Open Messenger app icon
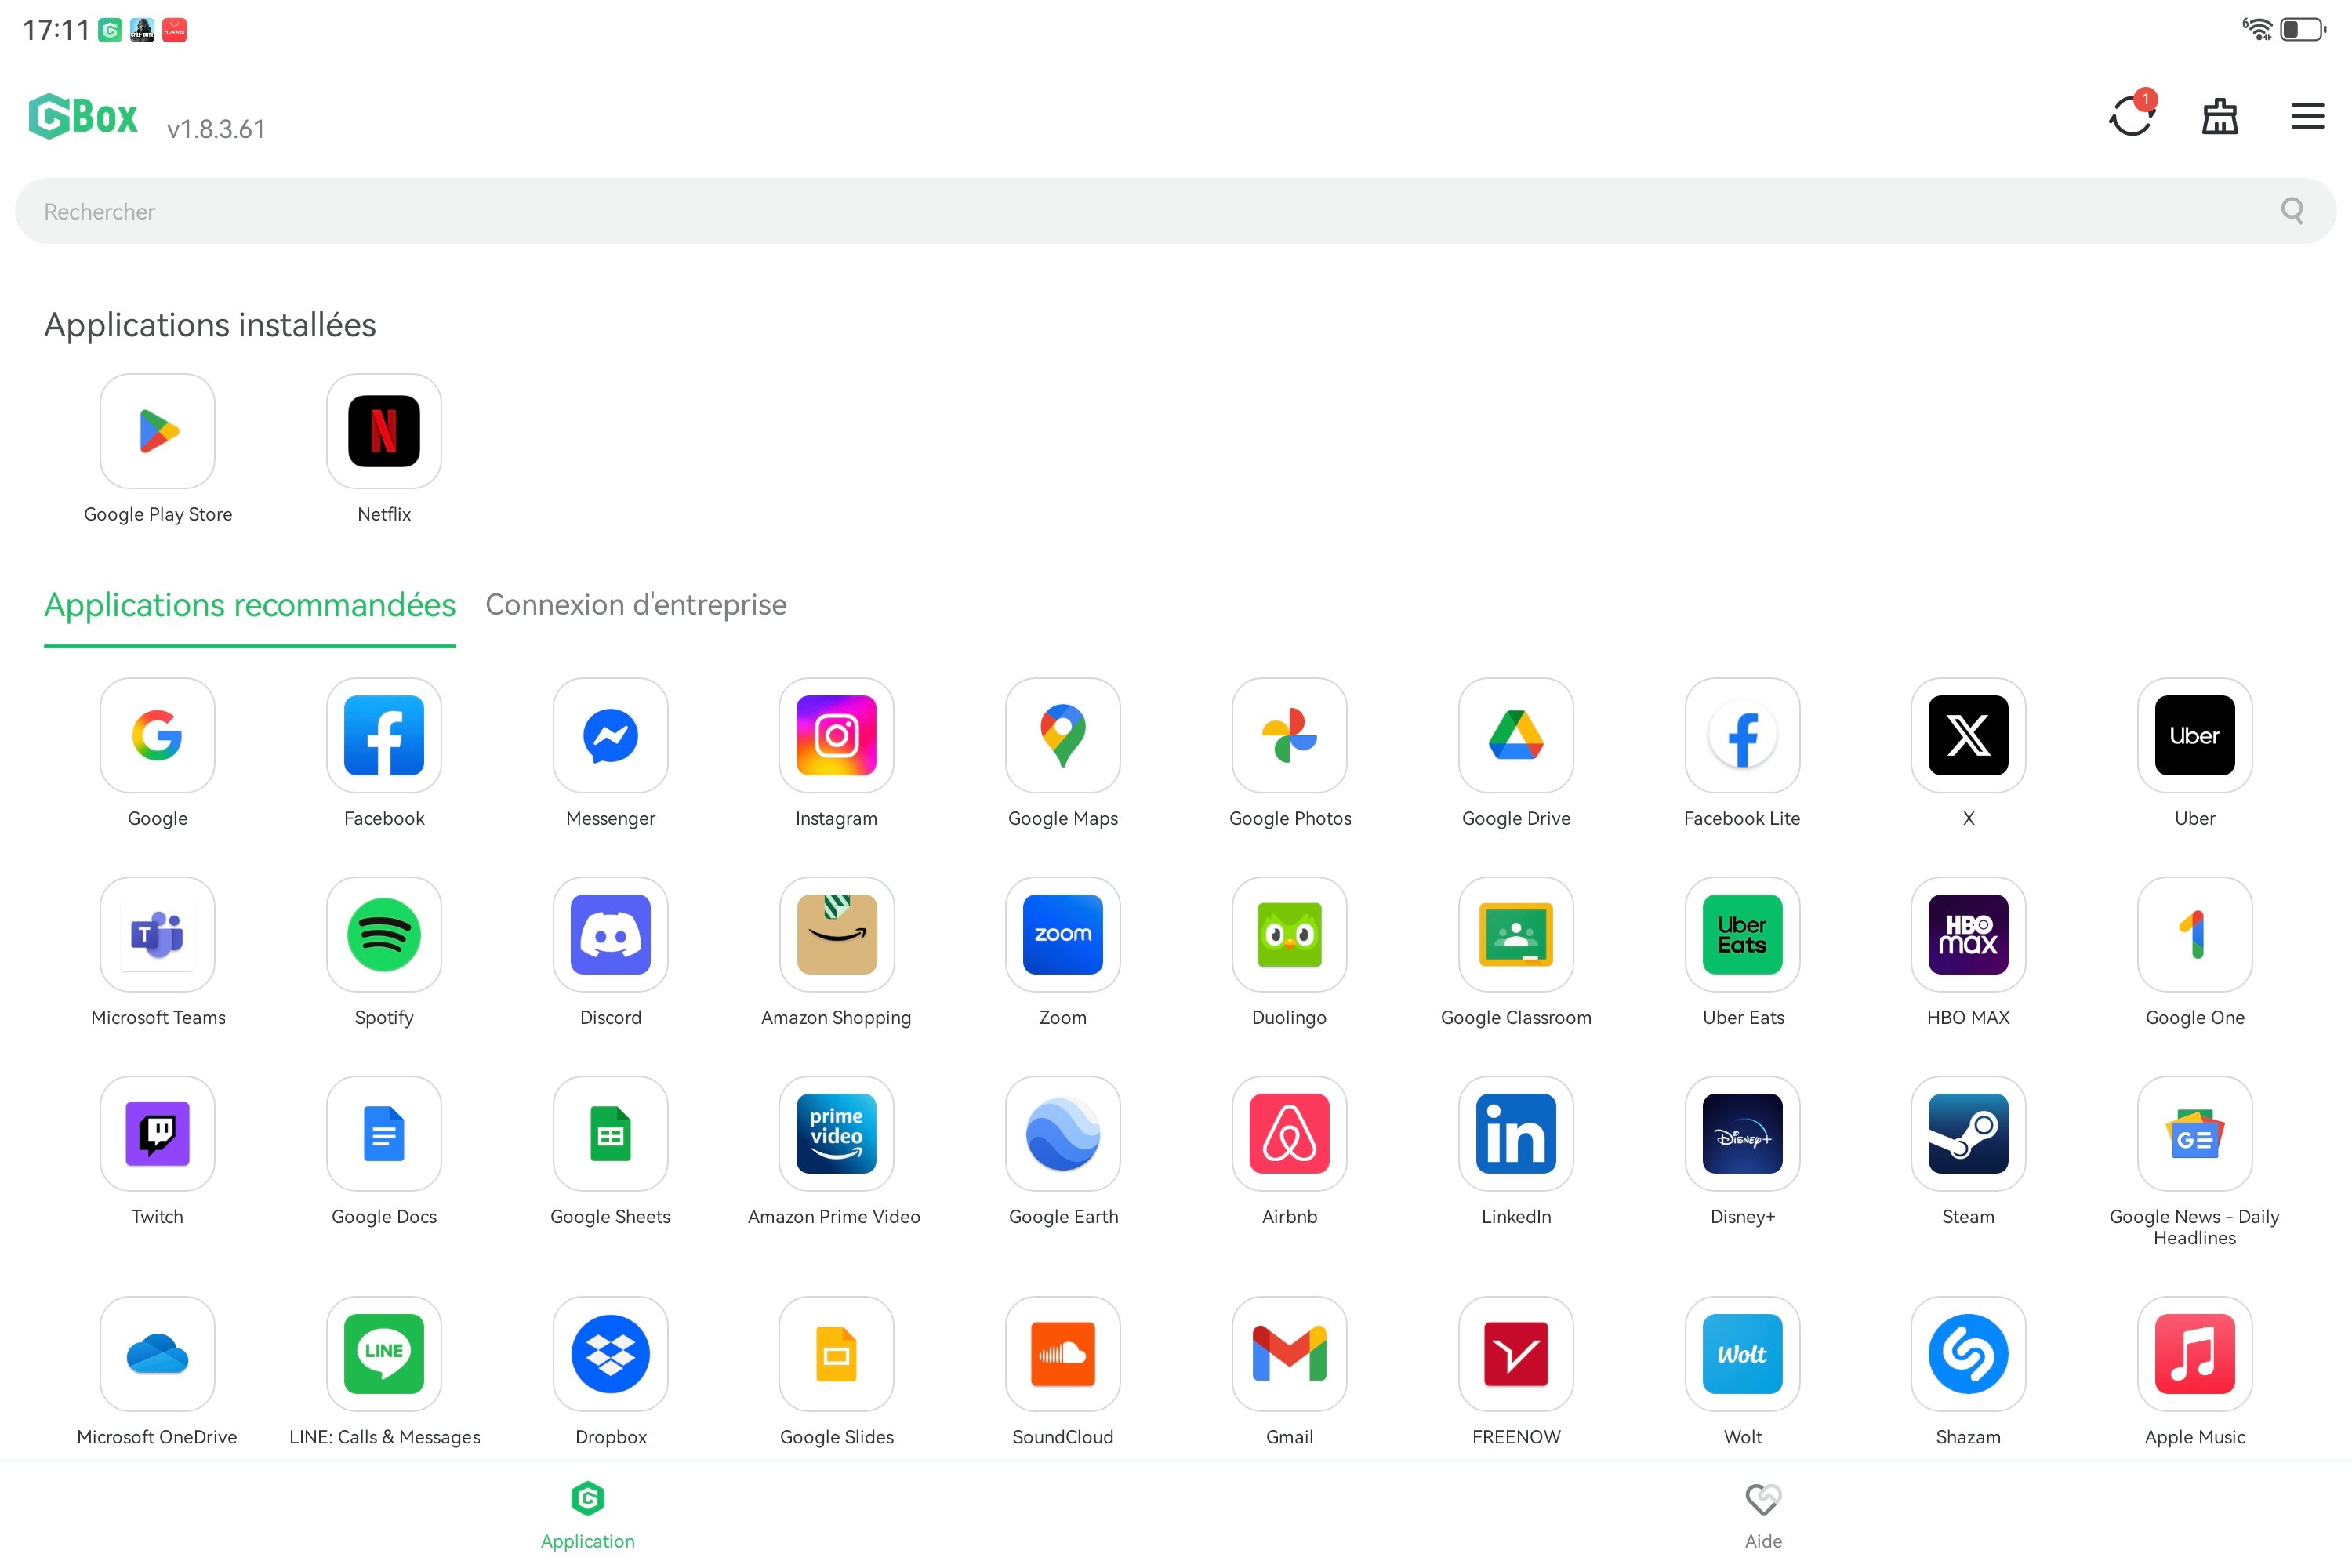 point(611,735)
